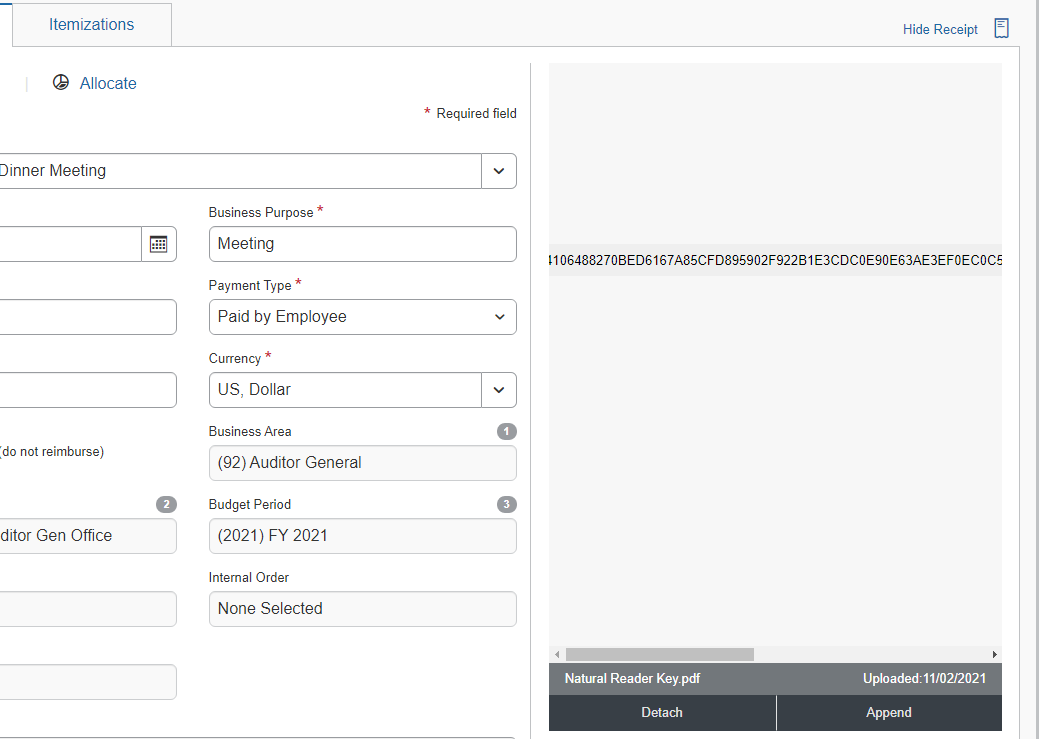Click the Allocate link
Image resolution: width=1039 pixels, height=739 pixels.
coord(108,84)
